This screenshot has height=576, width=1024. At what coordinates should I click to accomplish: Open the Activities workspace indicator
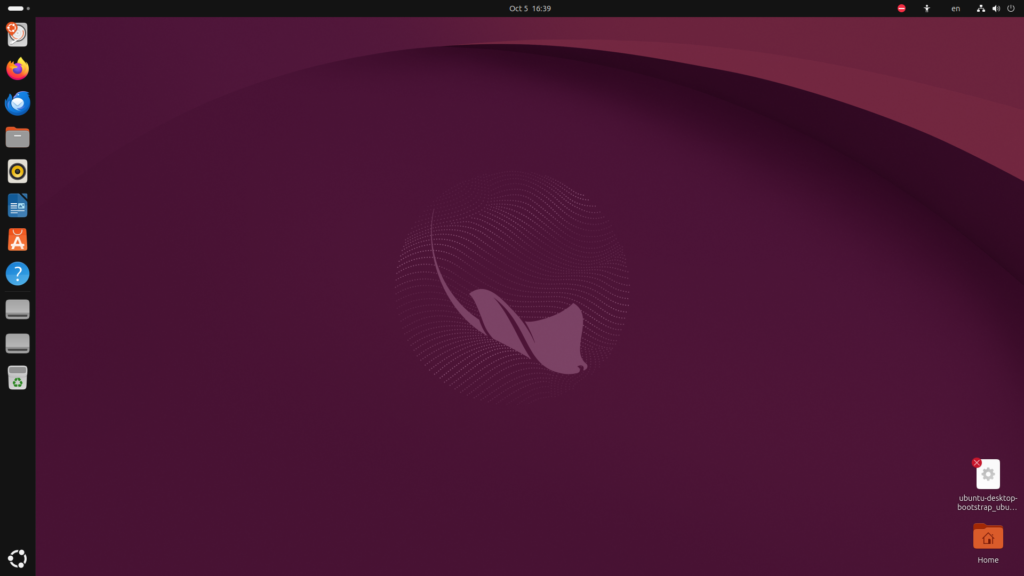[x=18, y=8]
